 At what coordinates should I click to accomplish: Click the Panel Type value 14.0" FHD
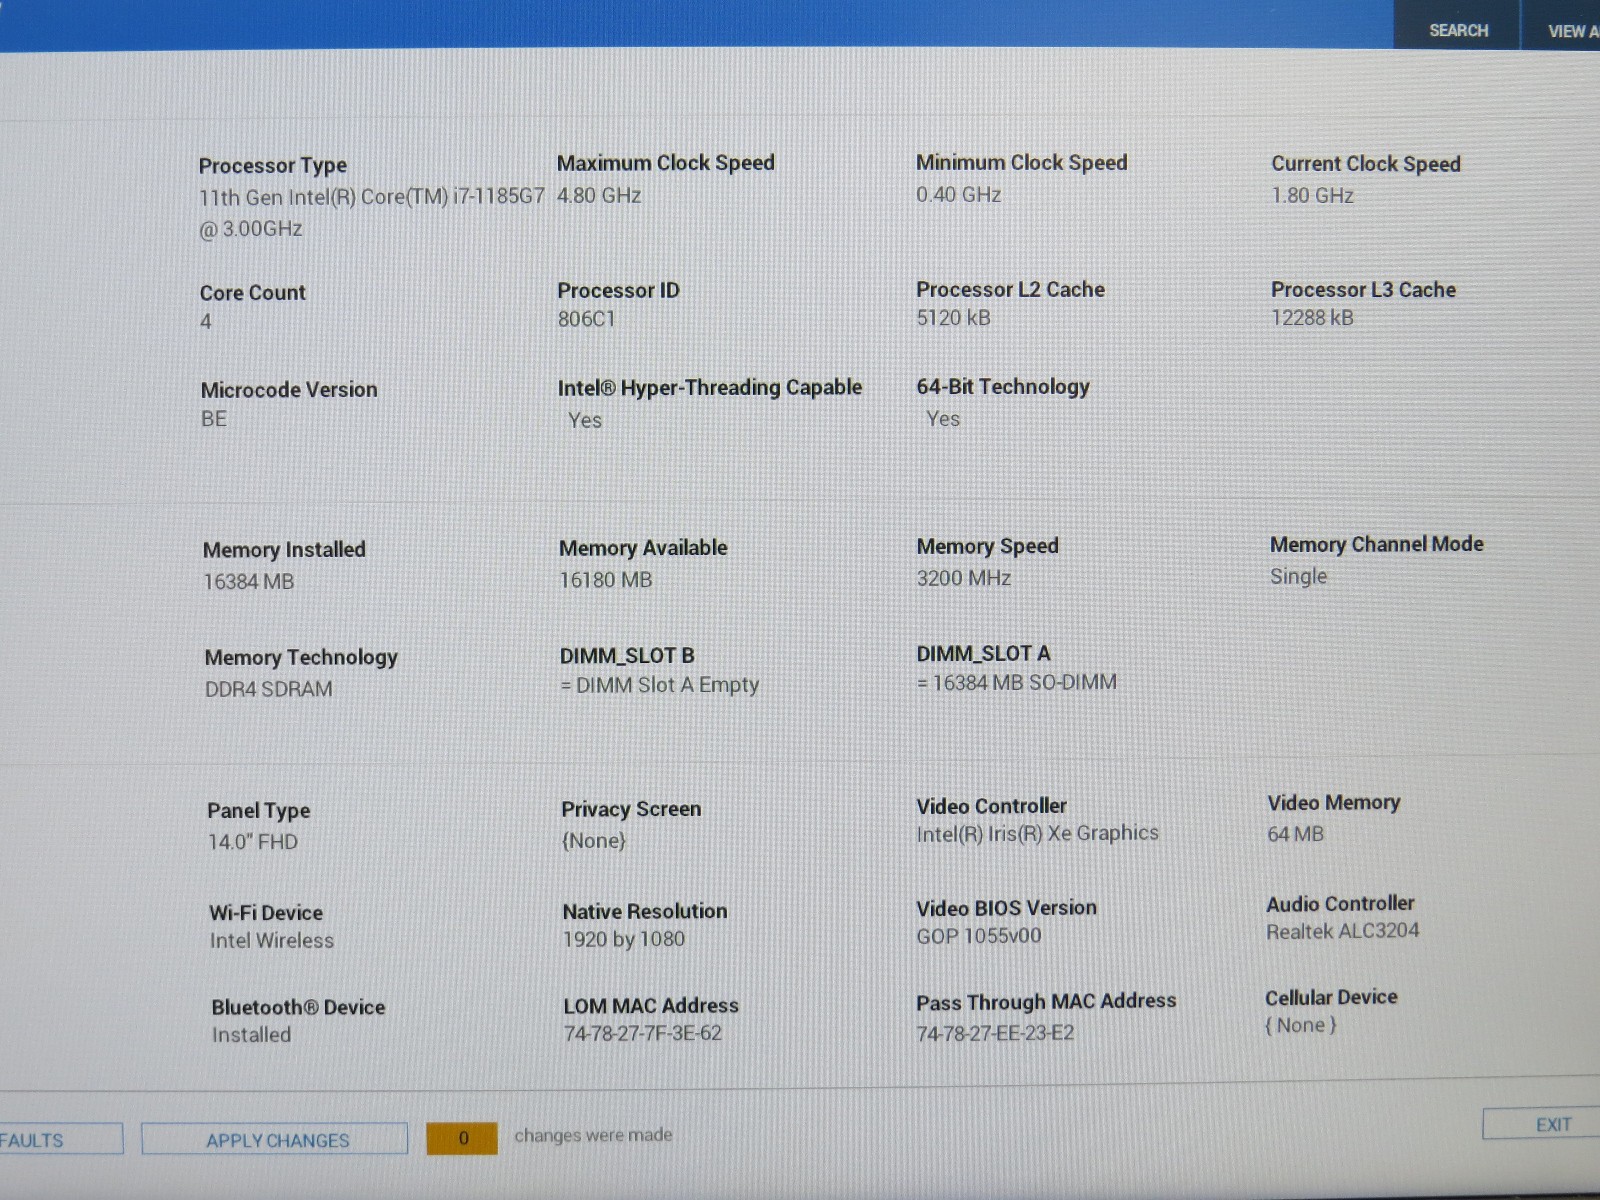[252, 842]
